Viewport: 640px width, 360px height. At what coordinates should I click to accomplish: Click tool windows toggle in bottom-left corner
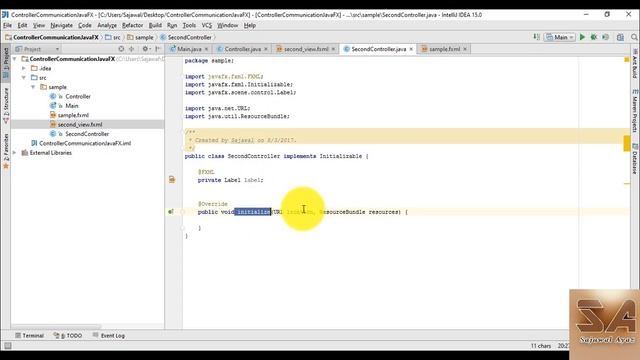coord(7,346)
